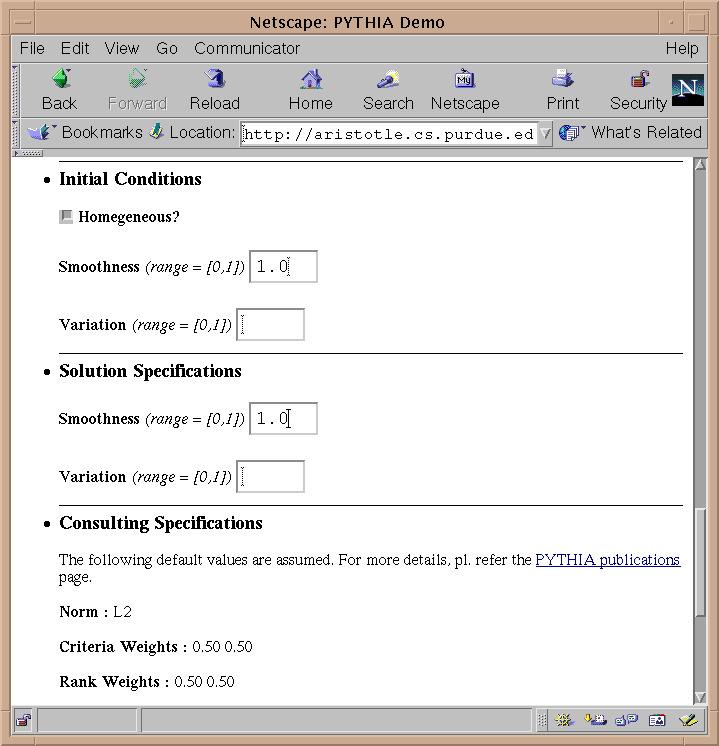Click the scrollbar down arrow
The width and height of the screenshot is (719, 746).
tap(700, 698)
